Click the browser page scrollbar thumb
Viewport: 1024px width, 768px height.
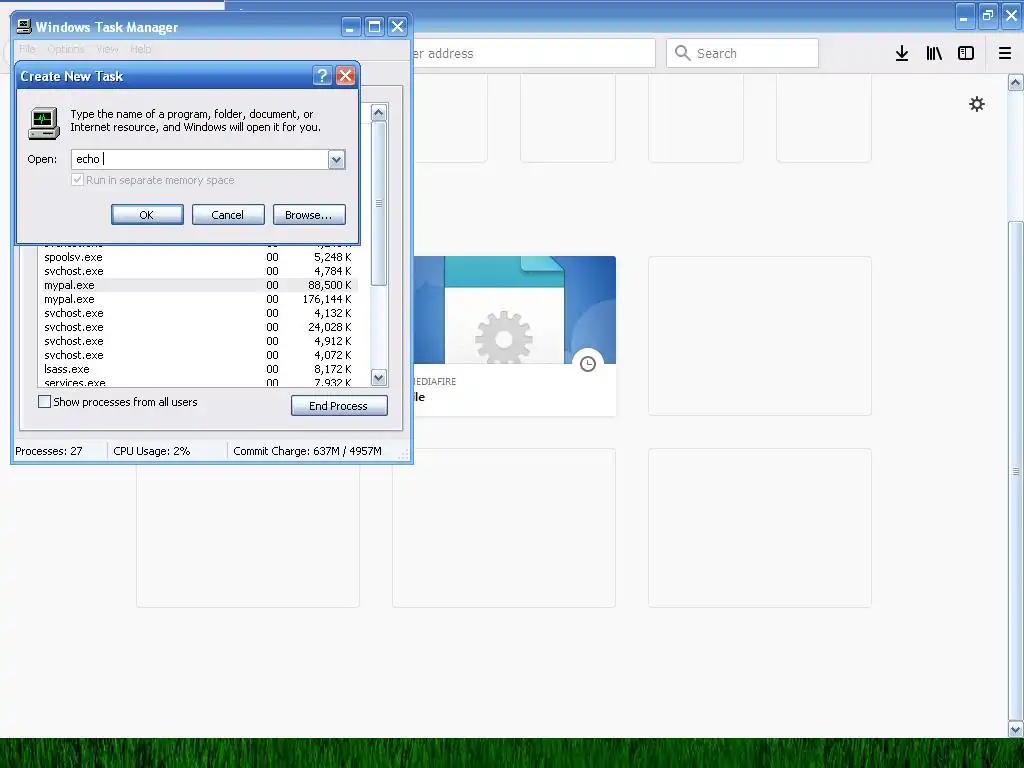[x=1016, y=470]
